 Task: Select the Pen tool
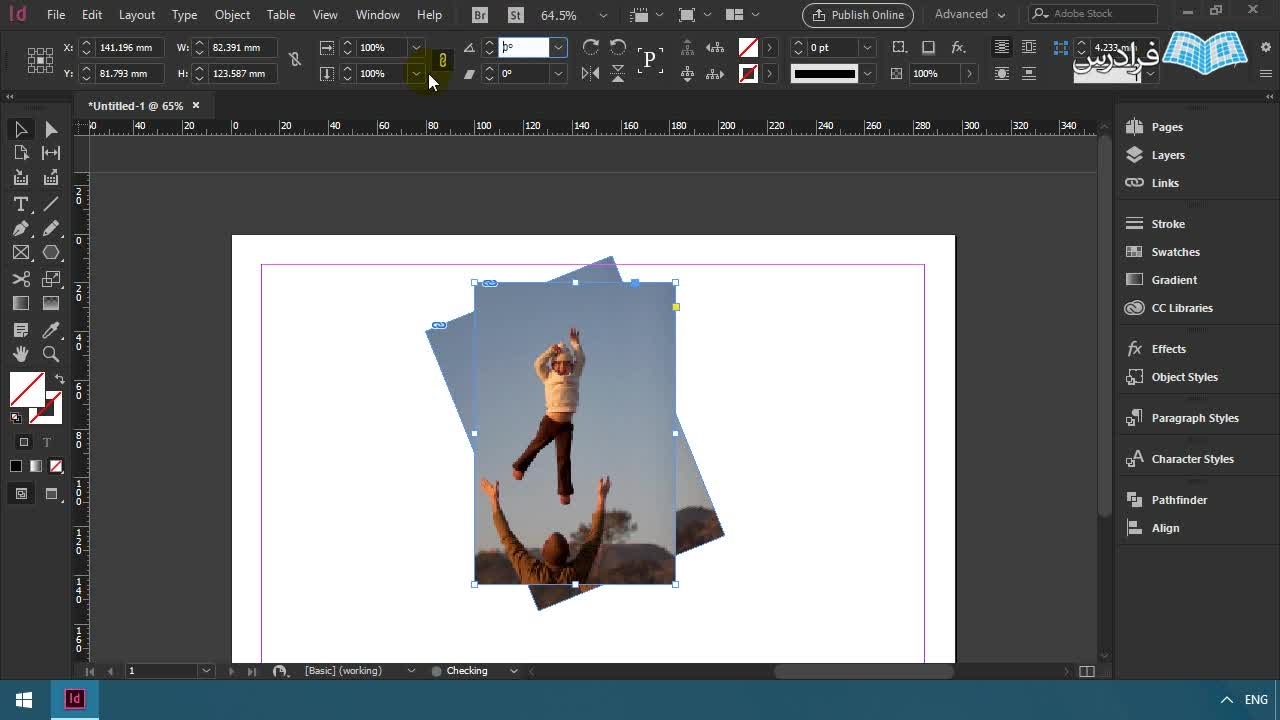(x=20, y=229)
